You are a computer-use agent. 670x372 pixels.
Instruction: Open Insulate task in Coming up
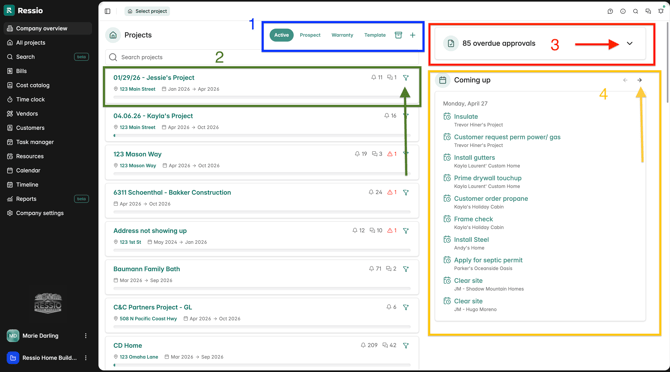click(466, 117)
